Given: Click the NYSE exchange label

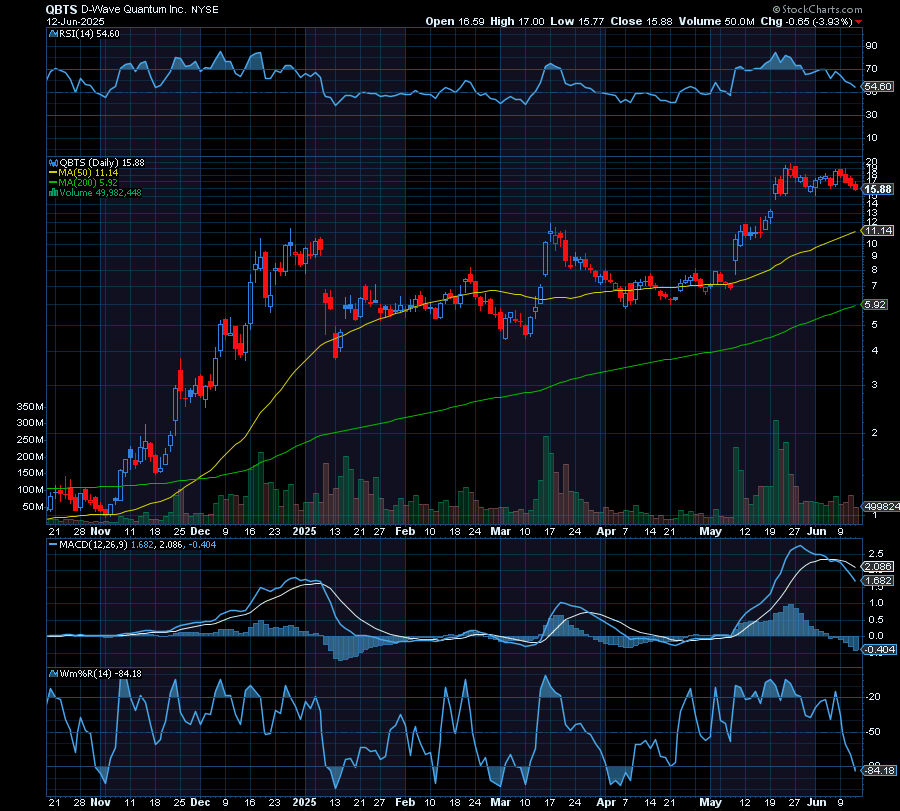Looking at the screenshot, I should [204, 9].
